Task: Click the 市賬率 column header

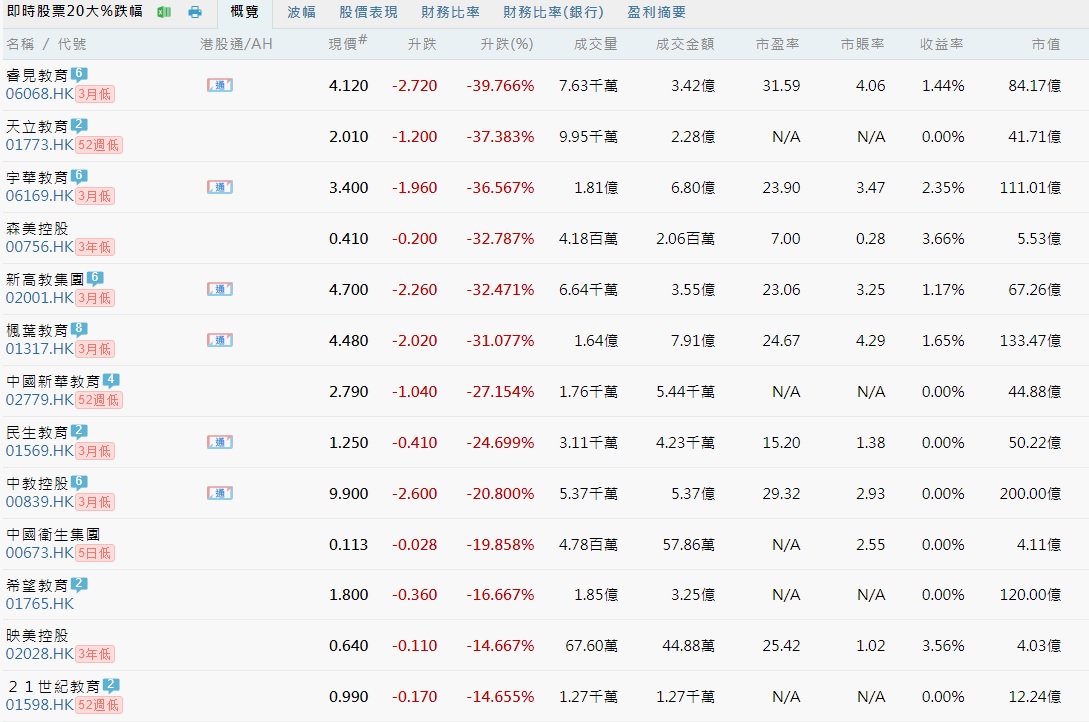Action: click(x=863, y=44)
